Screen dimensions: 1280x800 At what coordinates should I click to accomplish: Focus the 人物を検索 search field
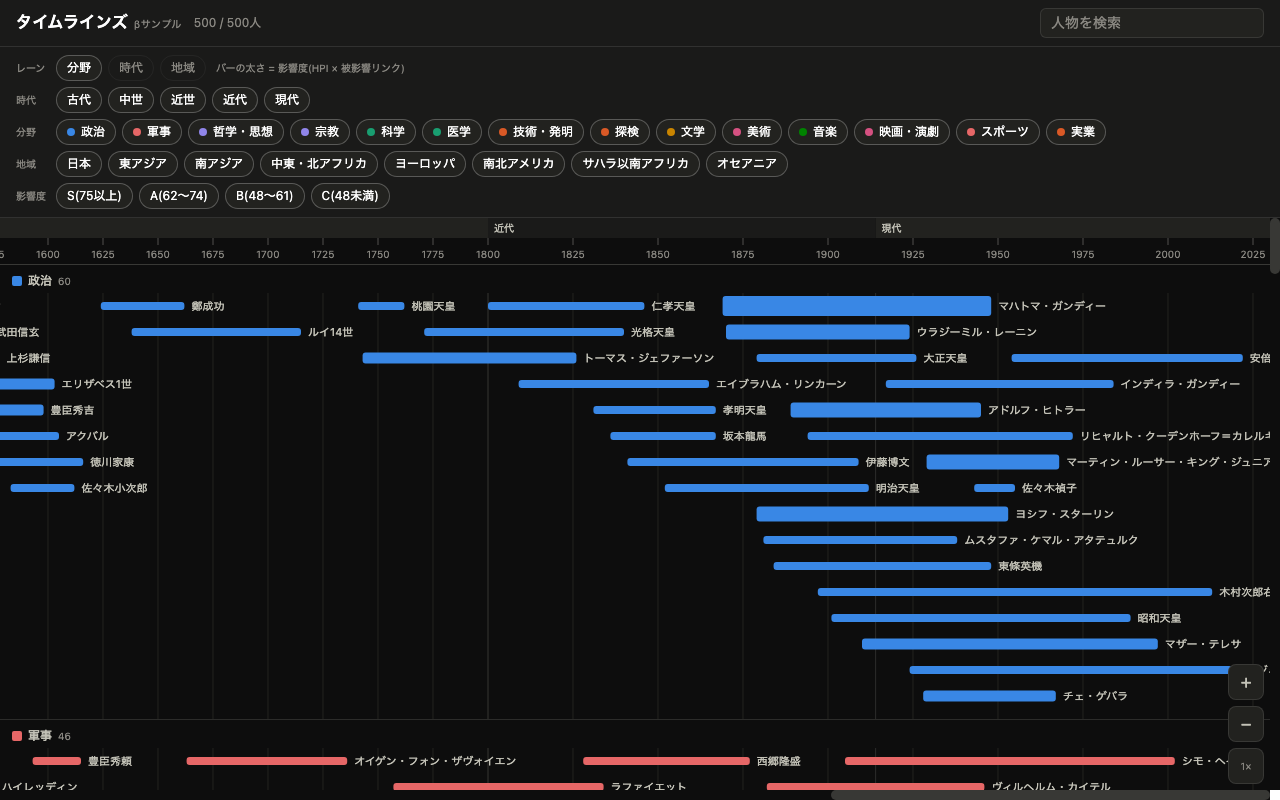tap(1152, 23)
